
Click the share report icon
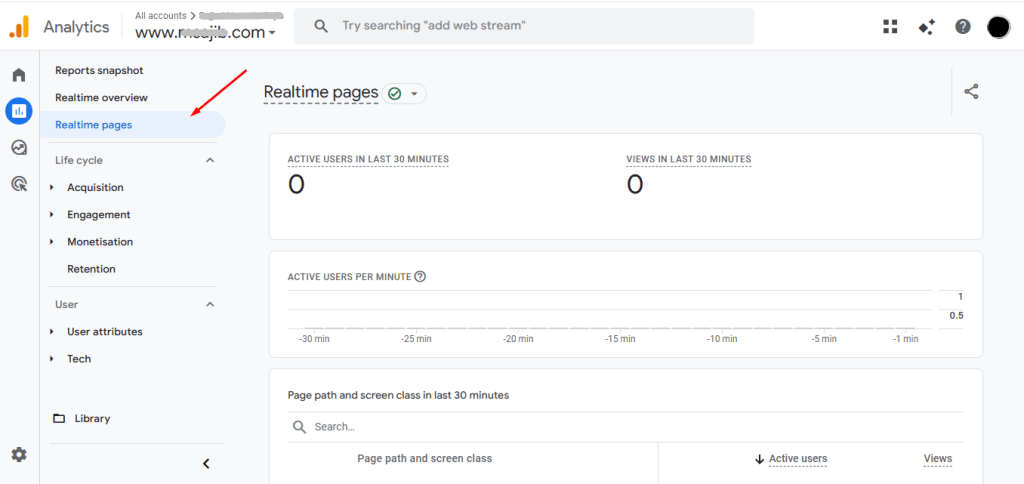coord(971,92)
